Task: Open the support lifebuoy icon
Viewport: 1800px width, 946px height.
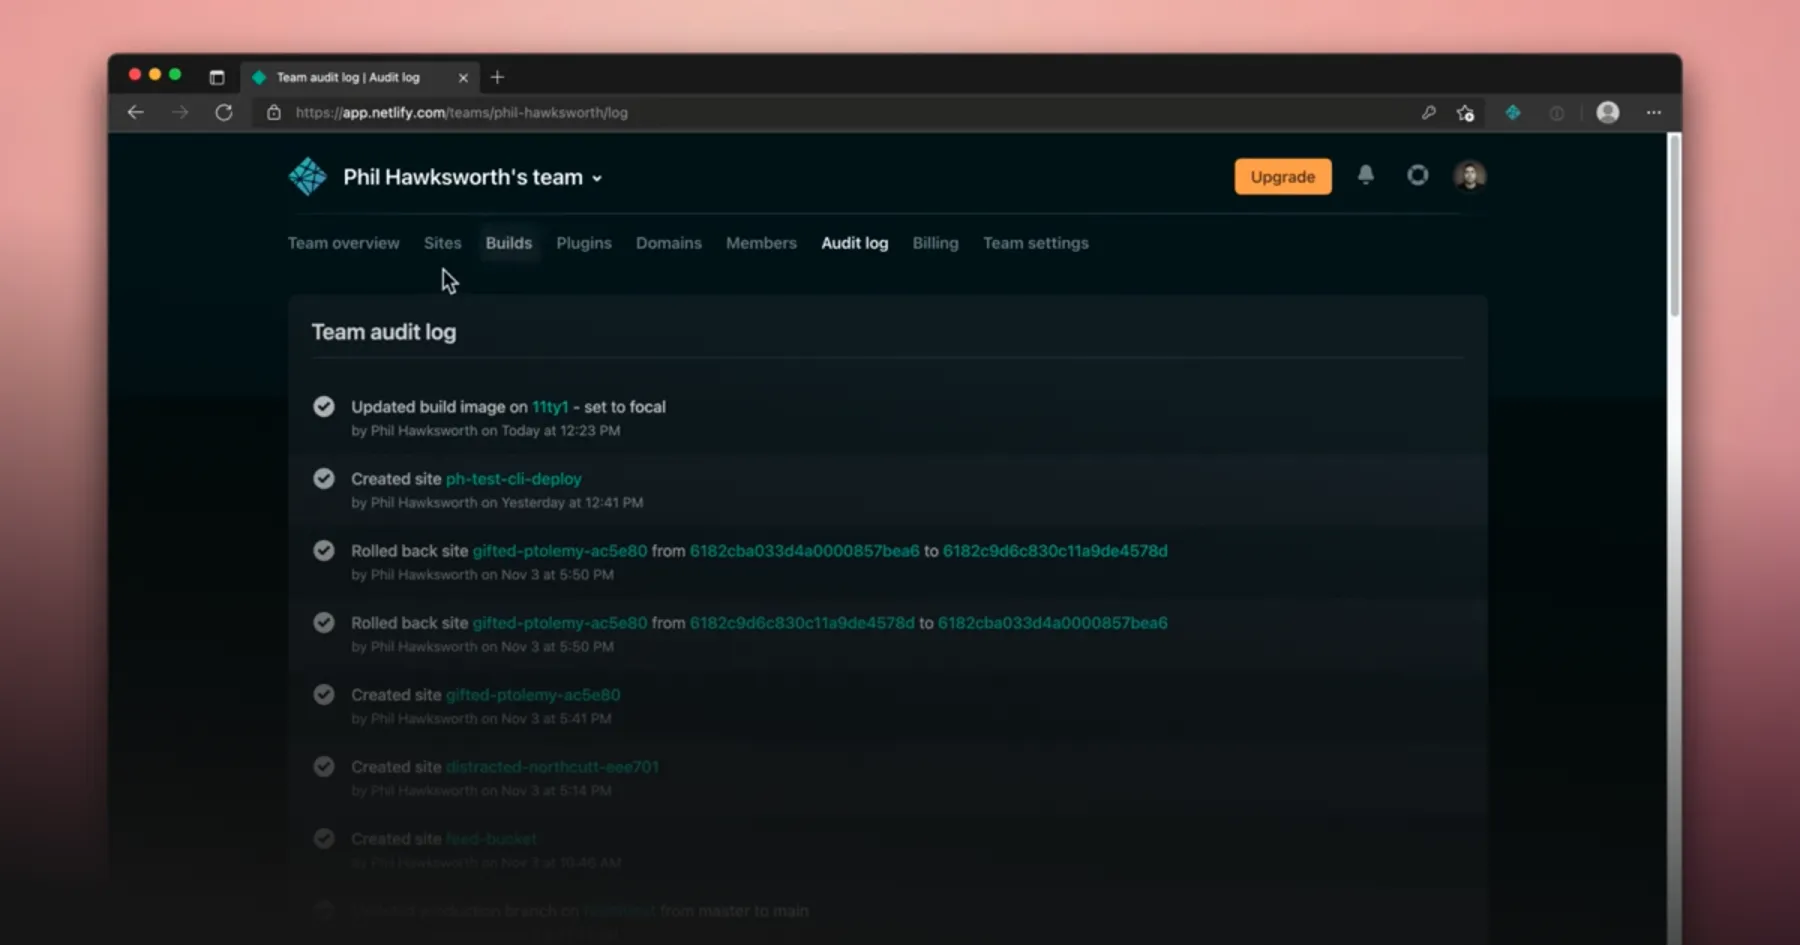Action: (x=1417, y=176)
